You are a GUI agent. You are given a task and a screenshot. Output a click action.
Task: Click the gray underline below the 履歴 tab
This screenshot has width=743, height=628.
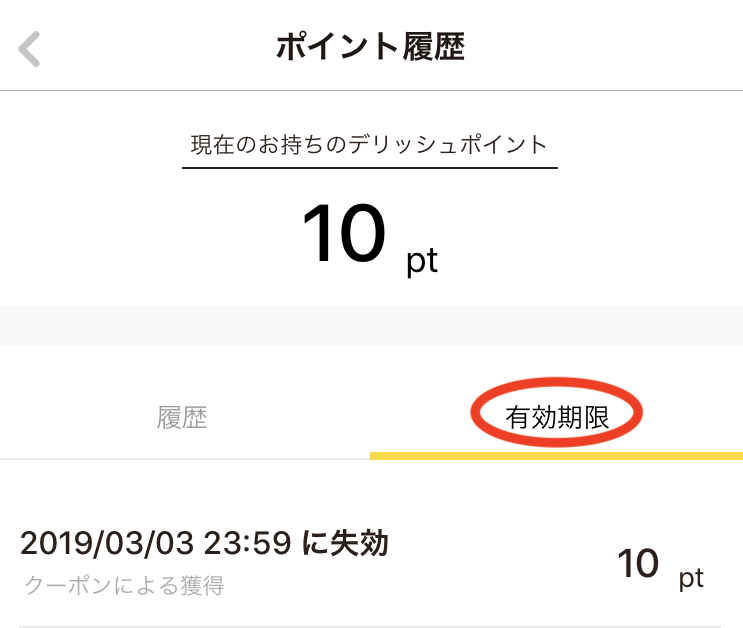pyautogui.click(x=185, y=459)
